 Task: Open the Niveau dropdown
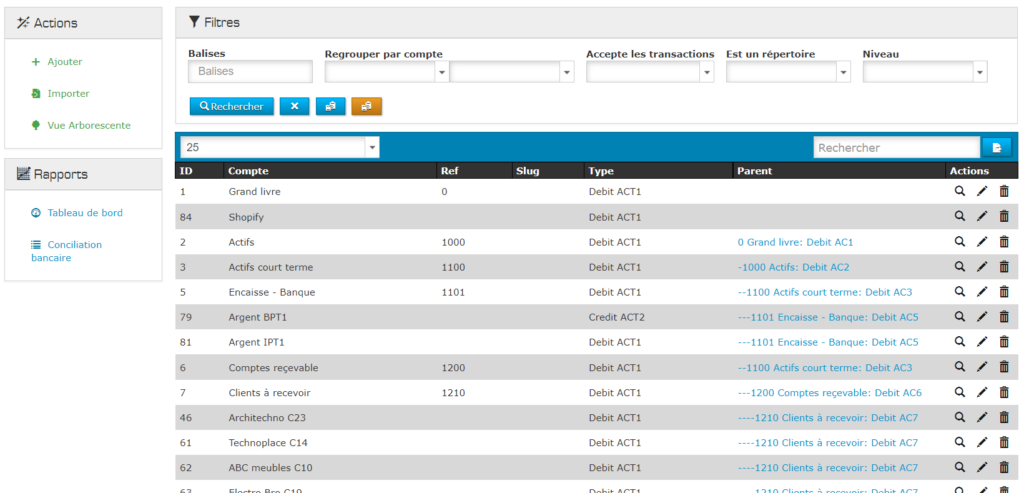924,72
